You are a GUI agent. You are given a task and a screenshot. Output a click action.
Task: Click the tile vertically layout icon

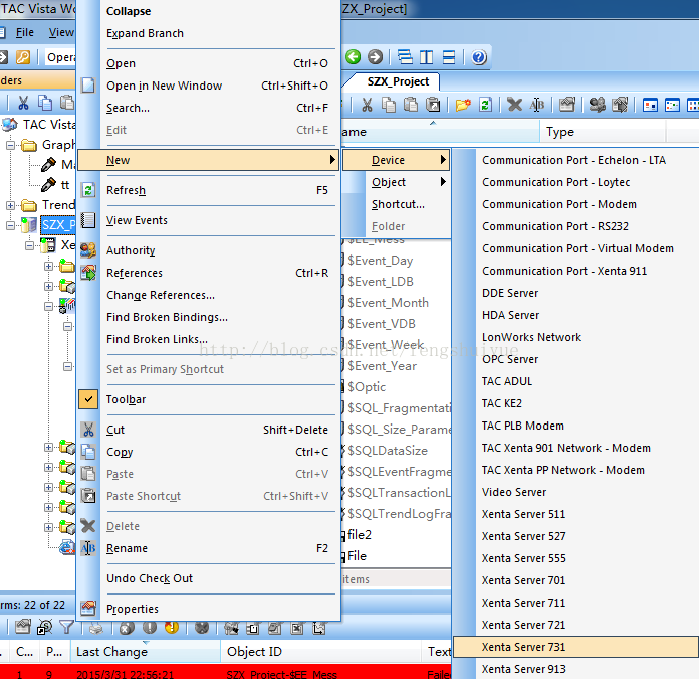point(427,57)
